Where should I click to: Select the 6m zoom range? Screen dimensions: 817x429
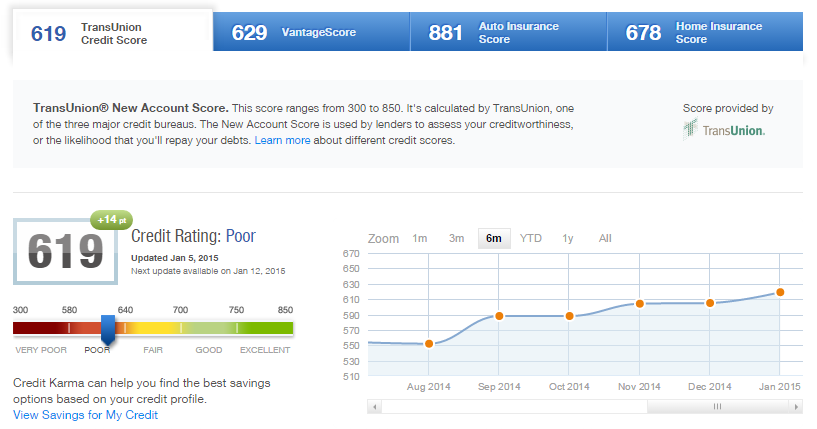pyautogui.click(x=494, y=238)
